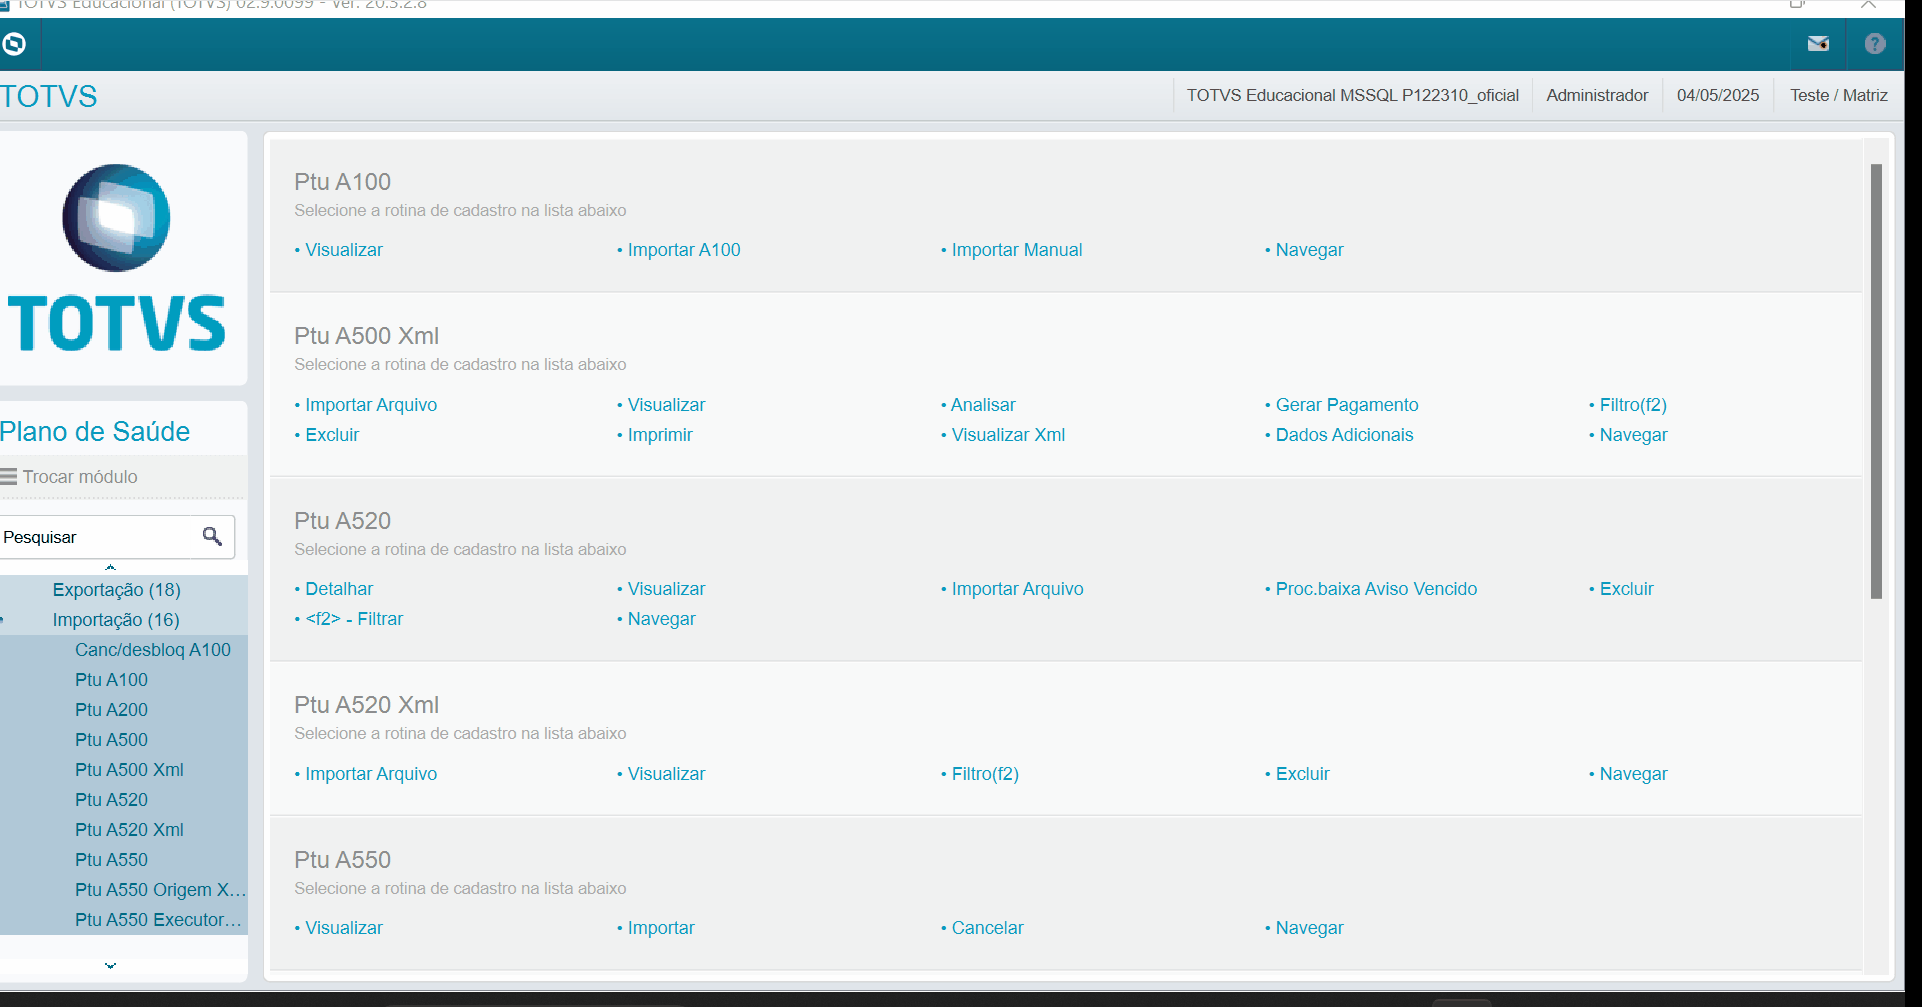Click Filtro(f2) under Ptu A500 Xml
This screenshot has width=1922, height=1007.
tap(1633, 405)
